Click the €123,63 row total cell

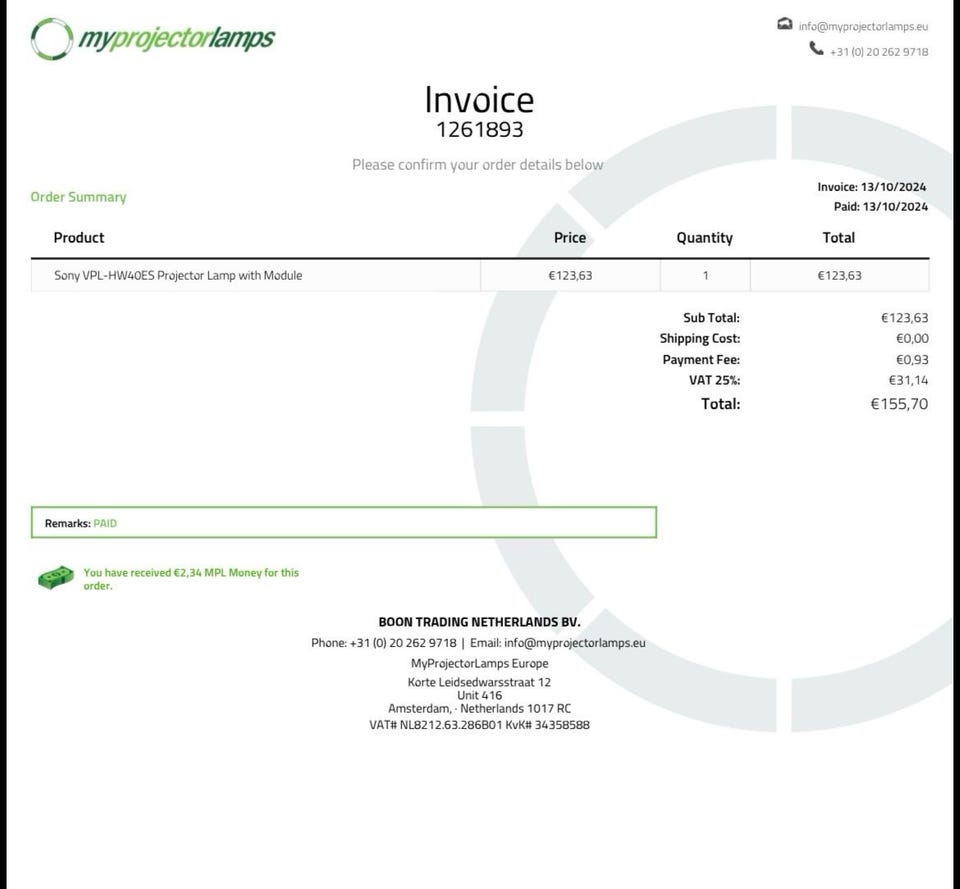coord(839,276)
